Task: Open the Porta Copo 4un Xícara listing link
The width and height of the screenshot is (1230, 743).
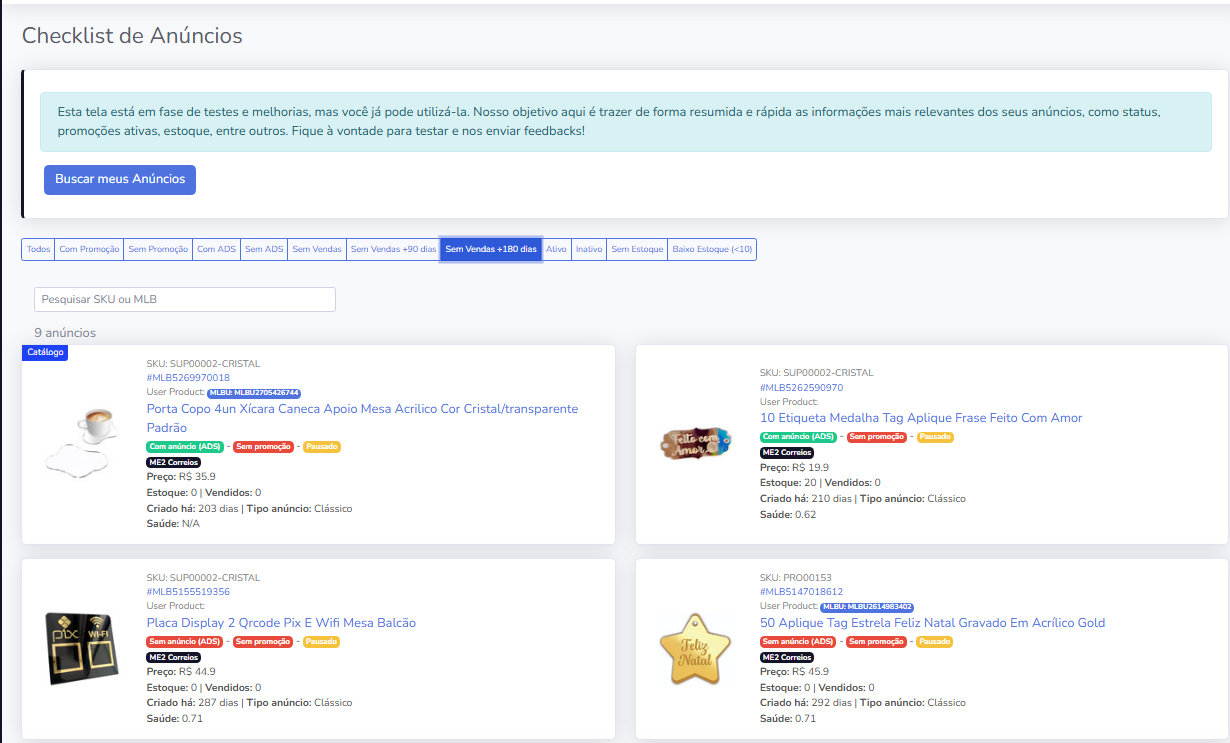Action: pyautogui.click(x=362, y=409)
